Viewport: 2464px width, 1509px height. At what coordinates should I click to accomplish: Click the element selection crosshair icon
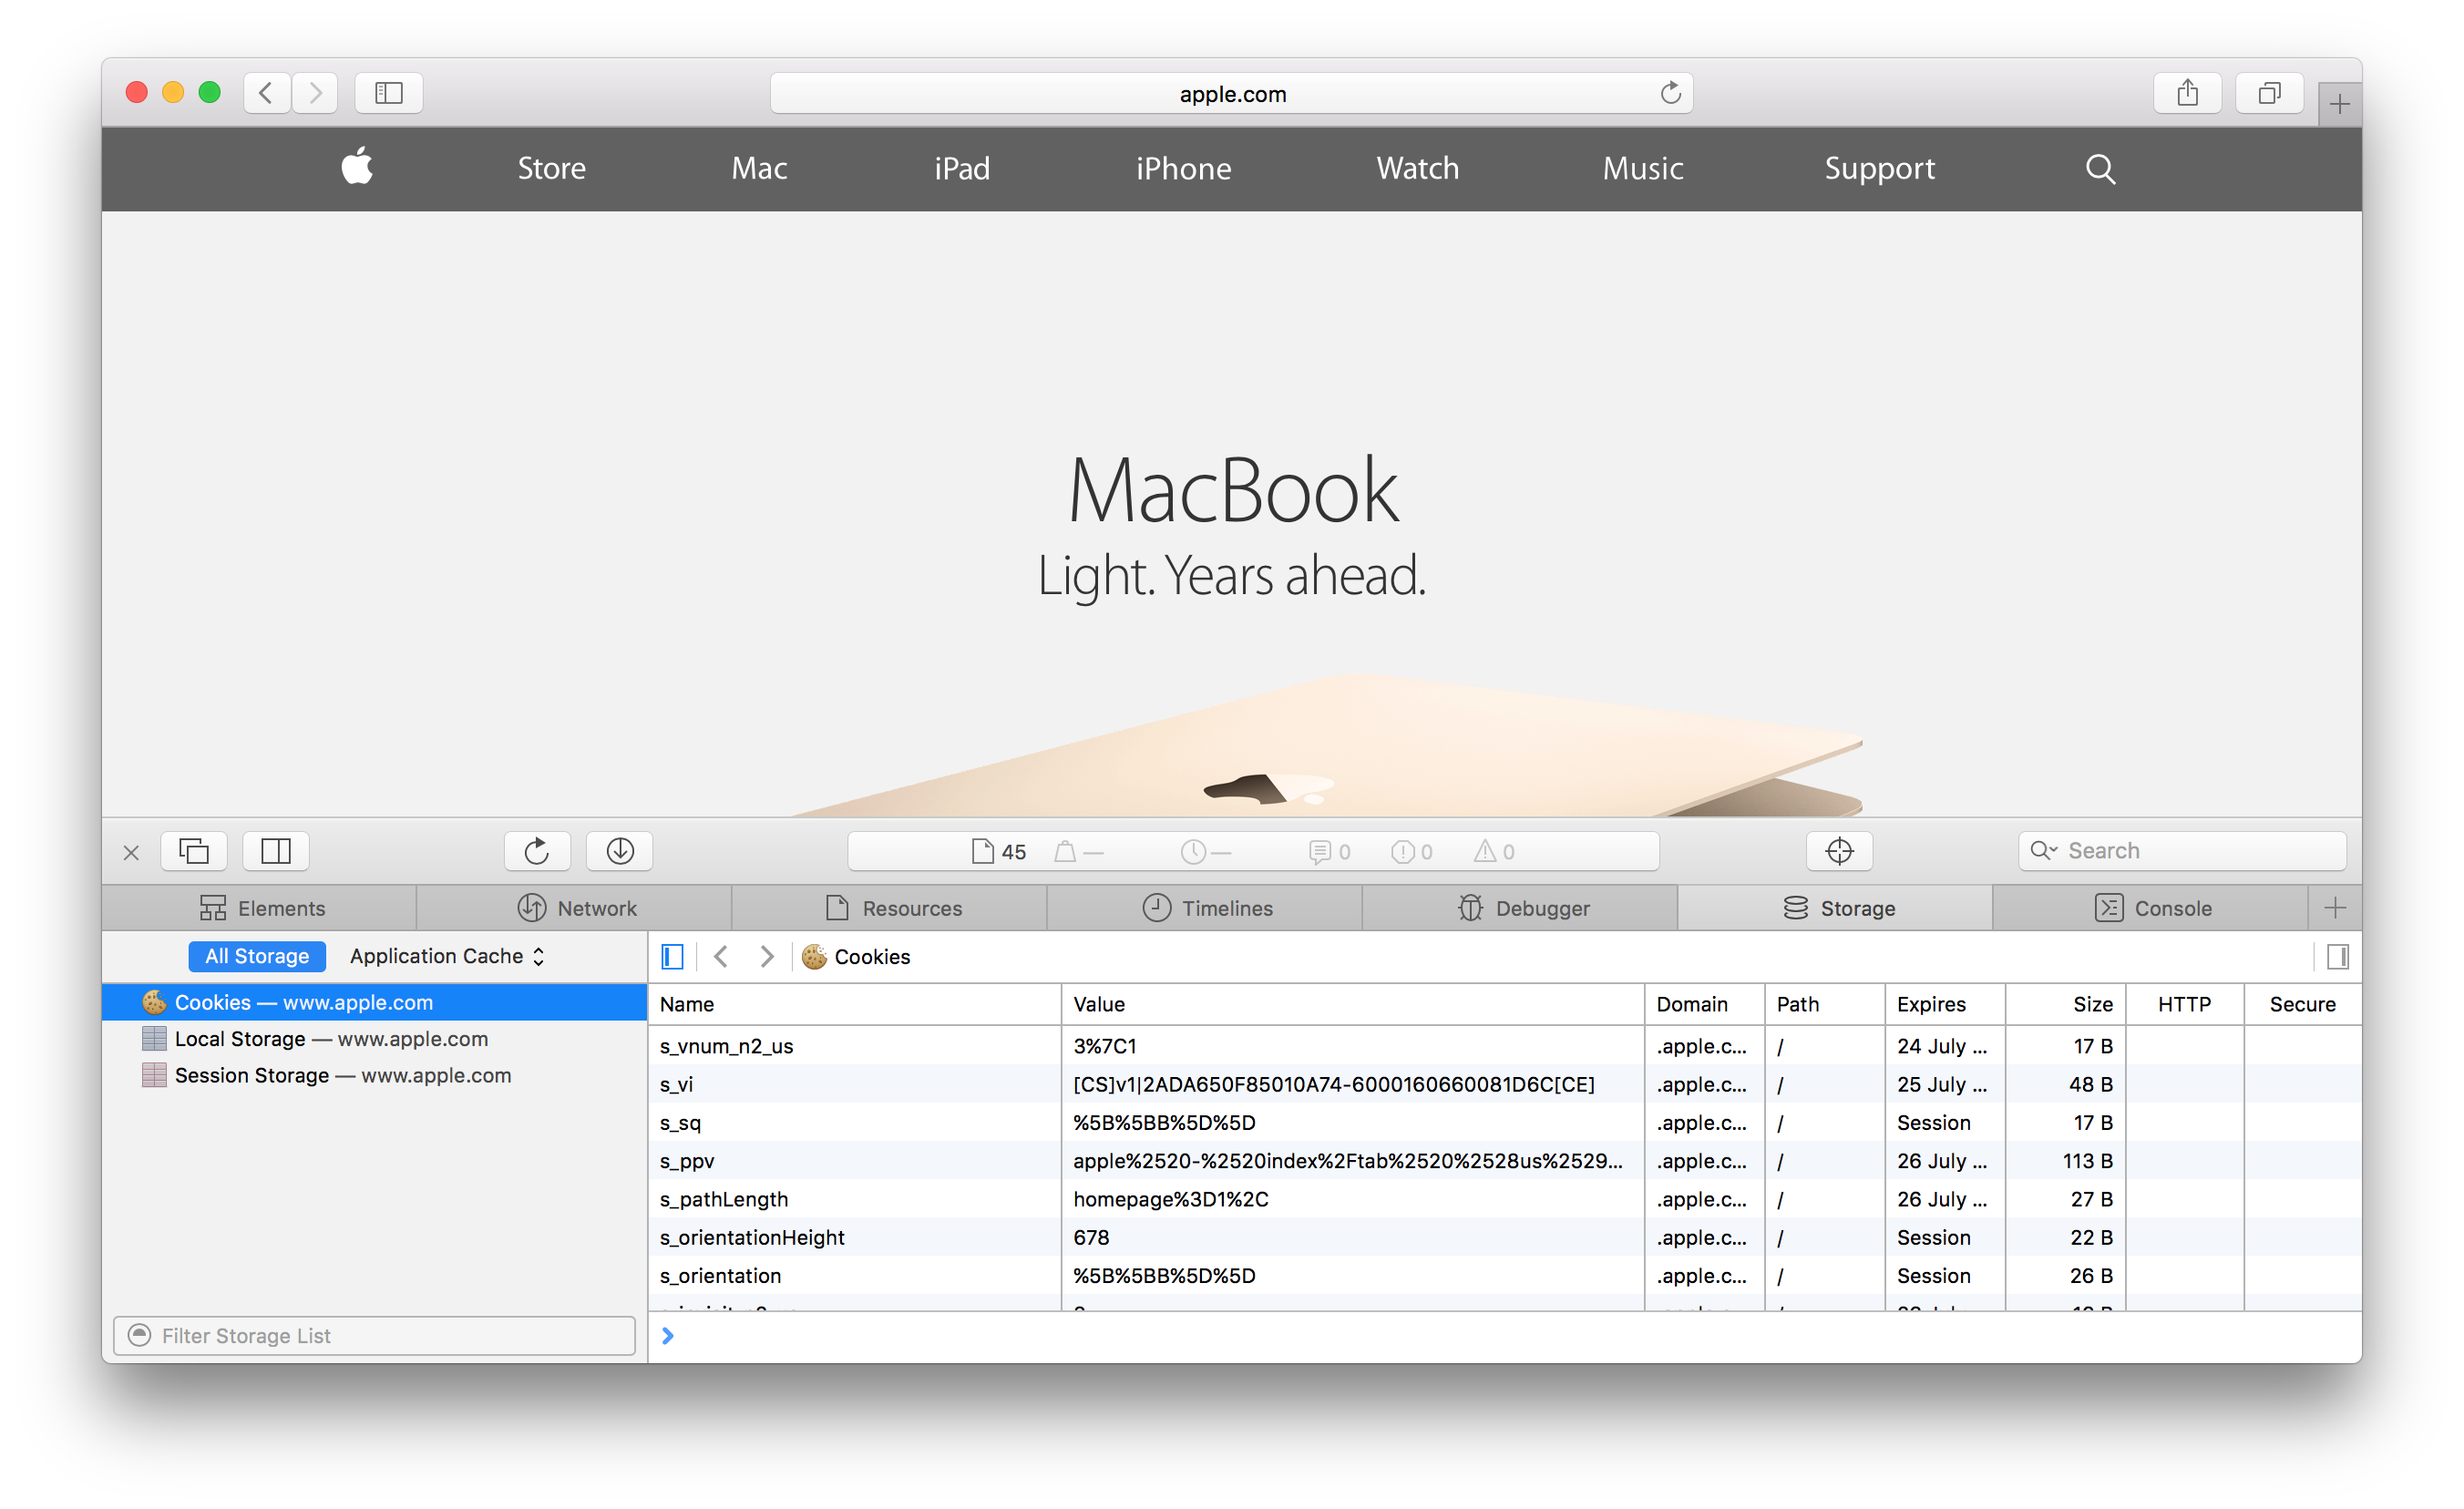tap(1838, 851)
